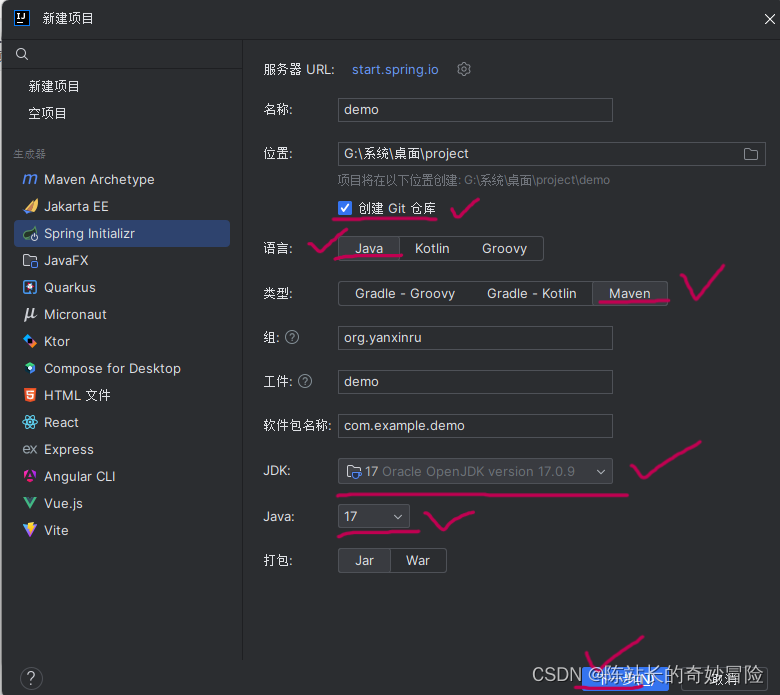Choose Maven build type
This screenshot has height=695, width=780.
pyautogui.click(x=629, y=294)
